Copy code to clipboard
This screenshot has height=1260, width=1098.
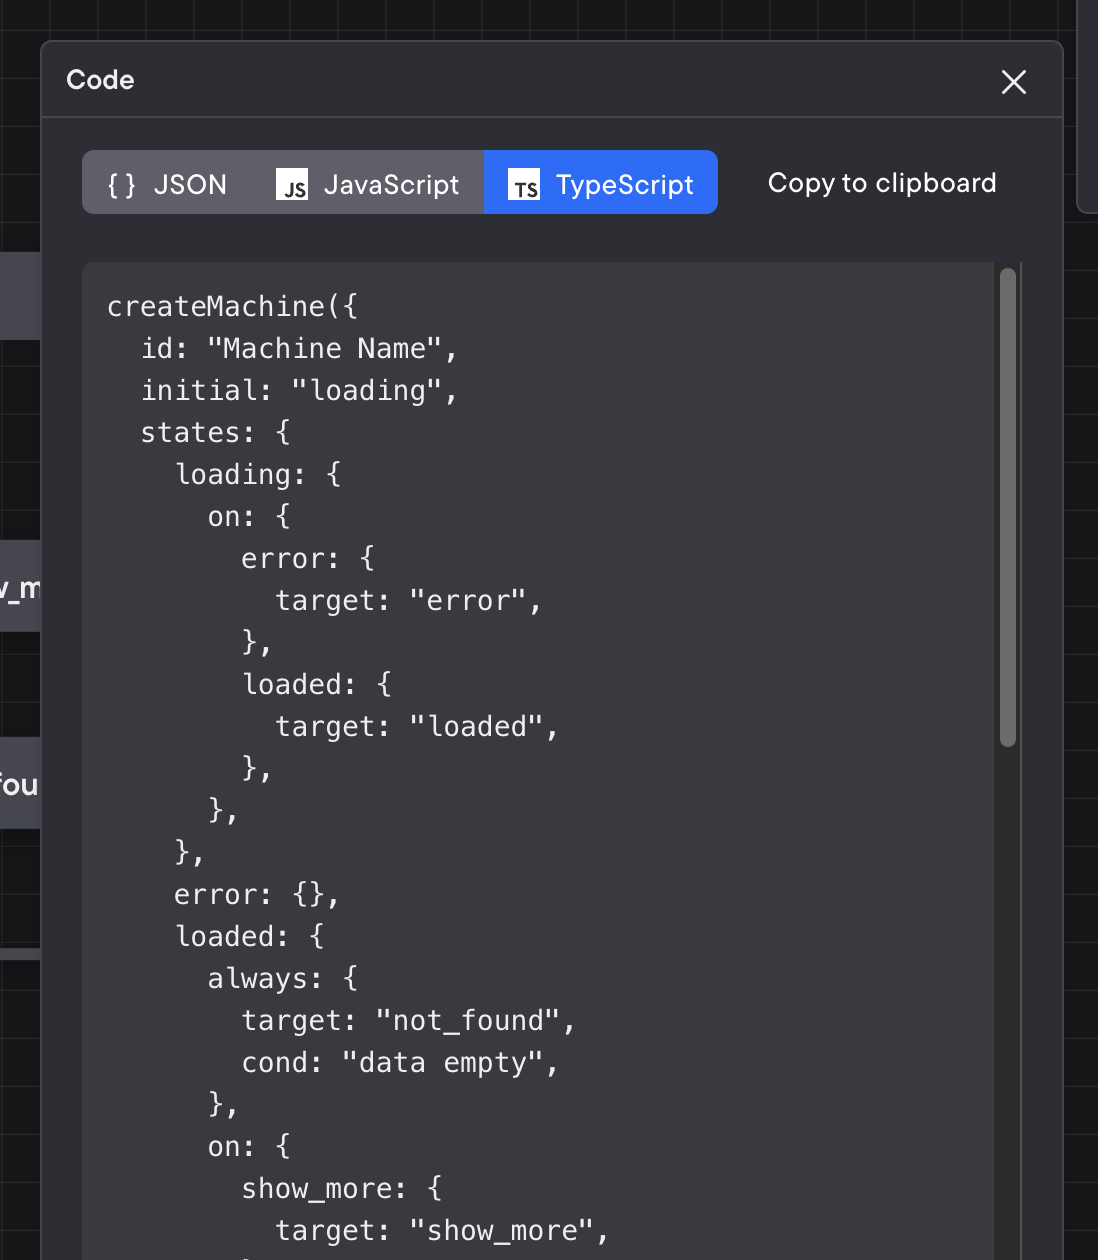[882, 183]
